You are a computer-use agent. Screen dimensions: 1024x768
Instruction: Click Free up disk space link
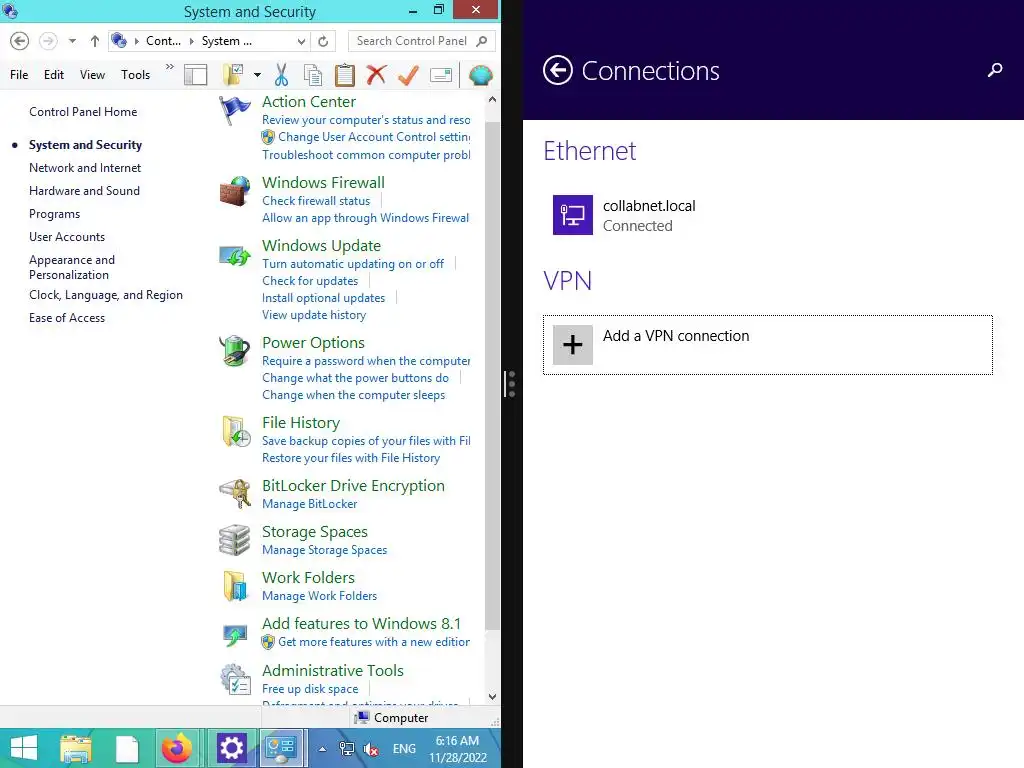pyautogui.click(x=310, y=689)
